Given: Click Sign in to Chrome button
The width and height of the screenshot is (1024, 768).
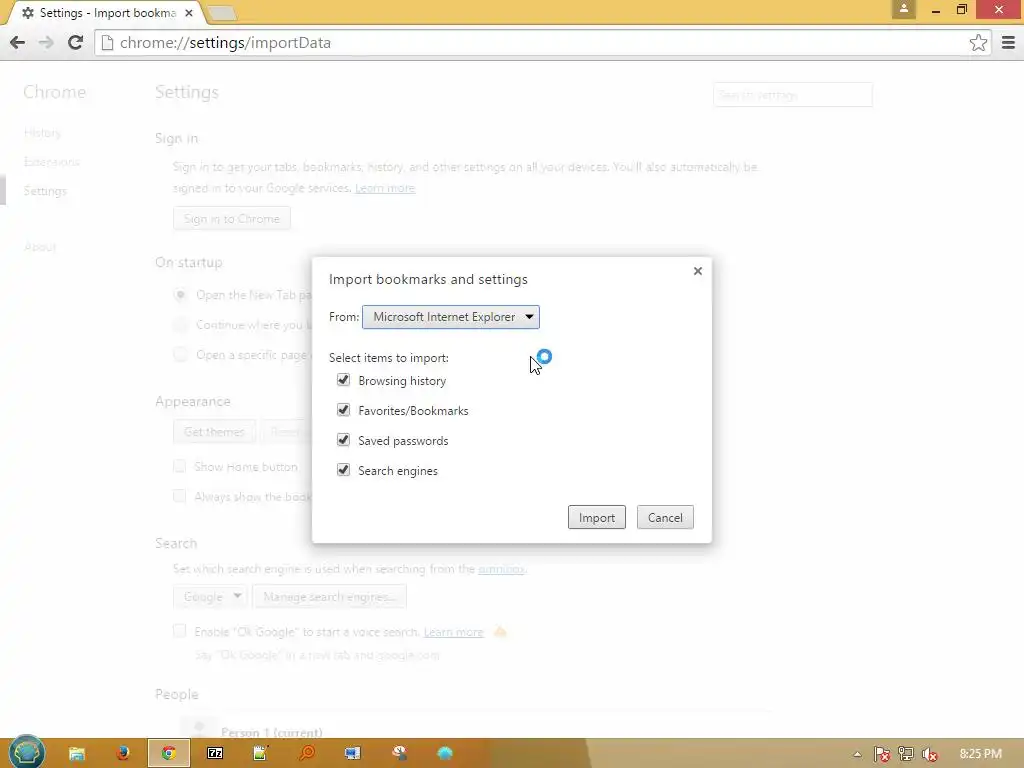Looking at the screenshot, I should (232, 219).
